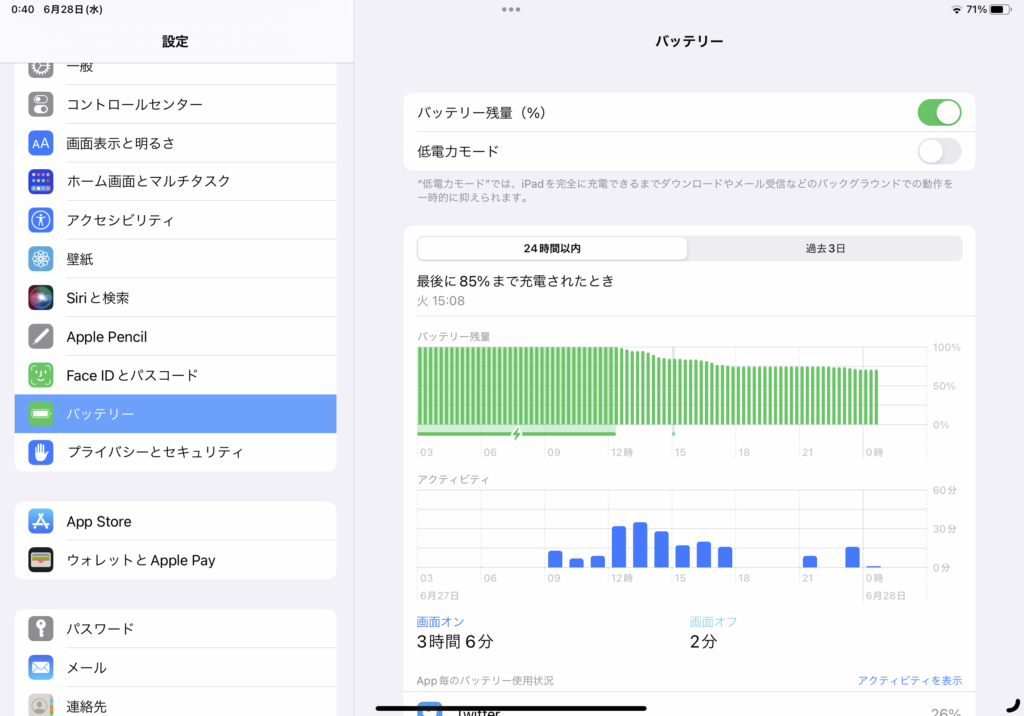
Task: Tap the Contacts icon
Action: point(40,705)
